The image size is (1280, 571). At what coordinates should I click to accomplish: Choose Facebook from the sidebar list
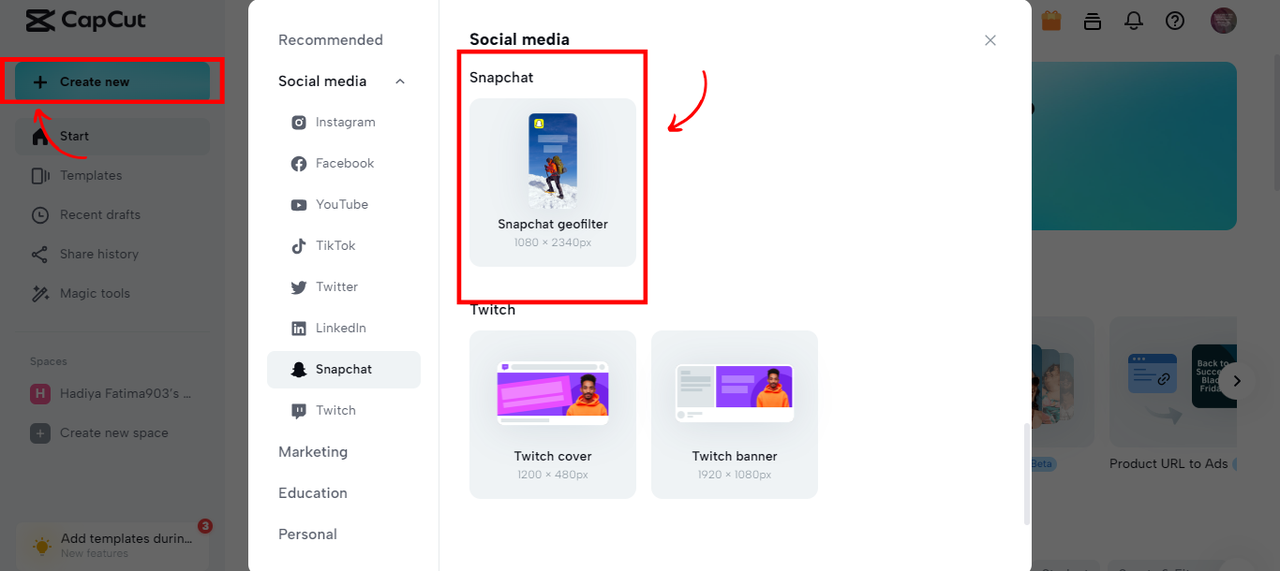(x=344, y=163)
